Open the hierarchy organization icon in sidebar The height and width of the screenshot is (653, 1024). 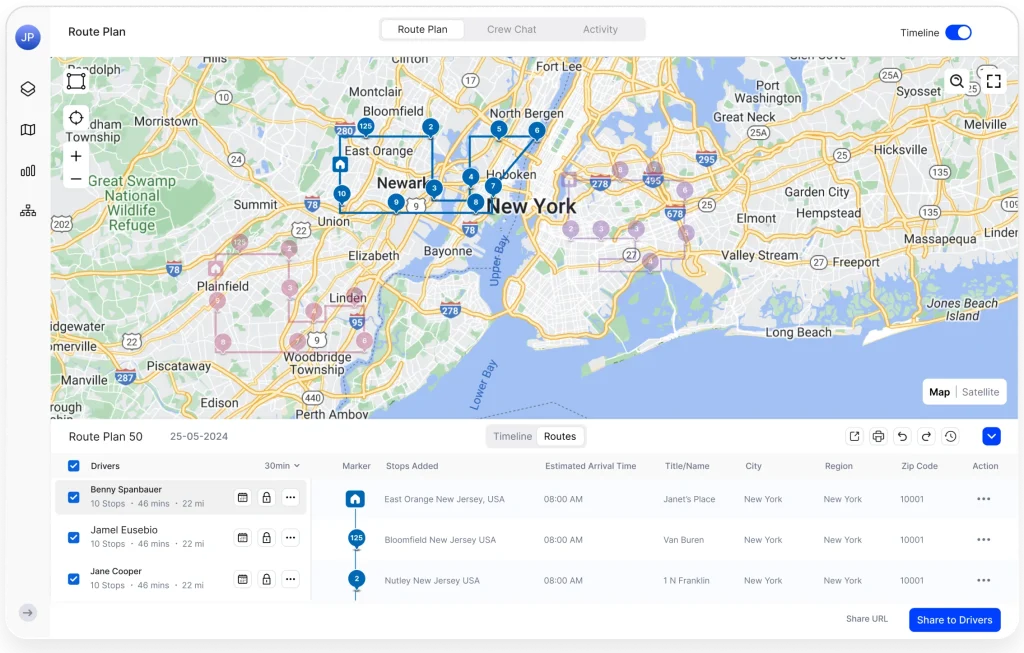point(27,210)
